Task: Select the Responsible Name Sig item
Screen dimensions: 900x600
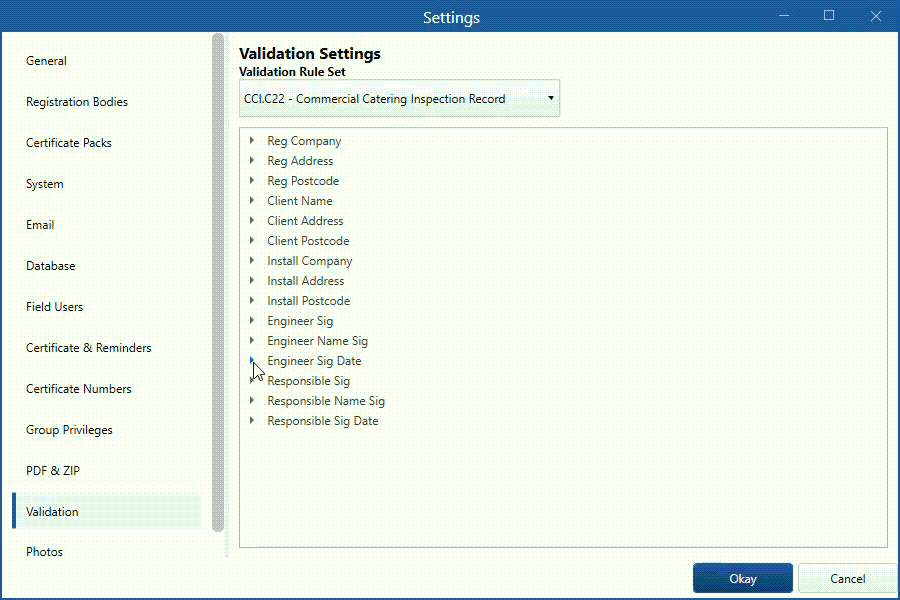Action: (325, 401)
